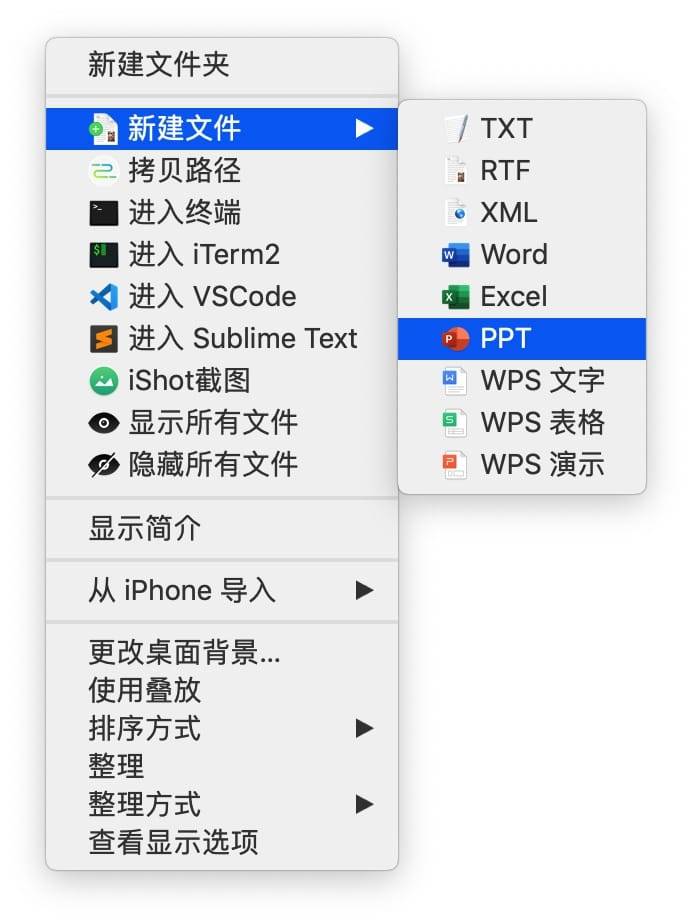Click the iShot截图 green icon
The width and height of the screenshot is (692, 924).
click(104, 381)
